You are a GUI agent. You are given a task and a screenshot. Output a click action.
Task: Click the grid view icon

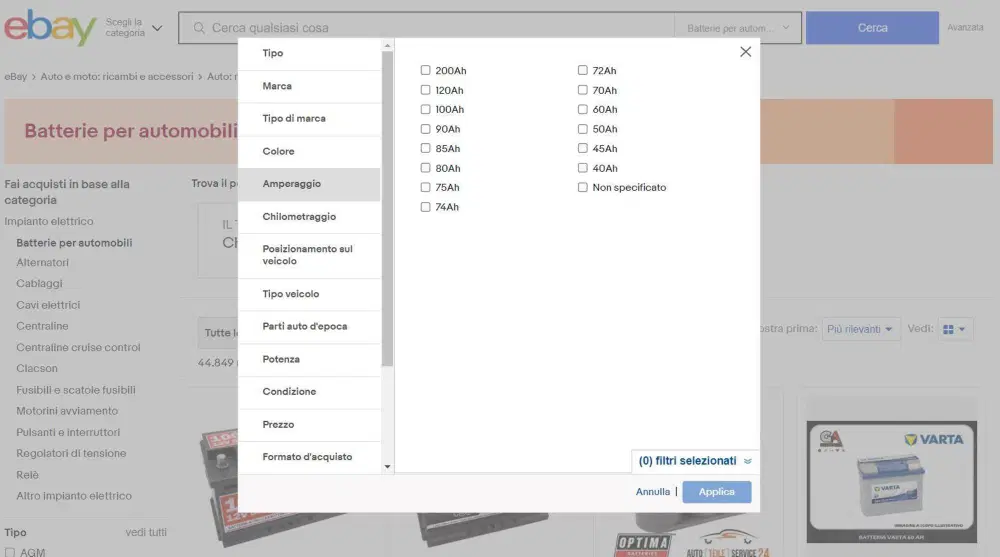coord(948,329)
